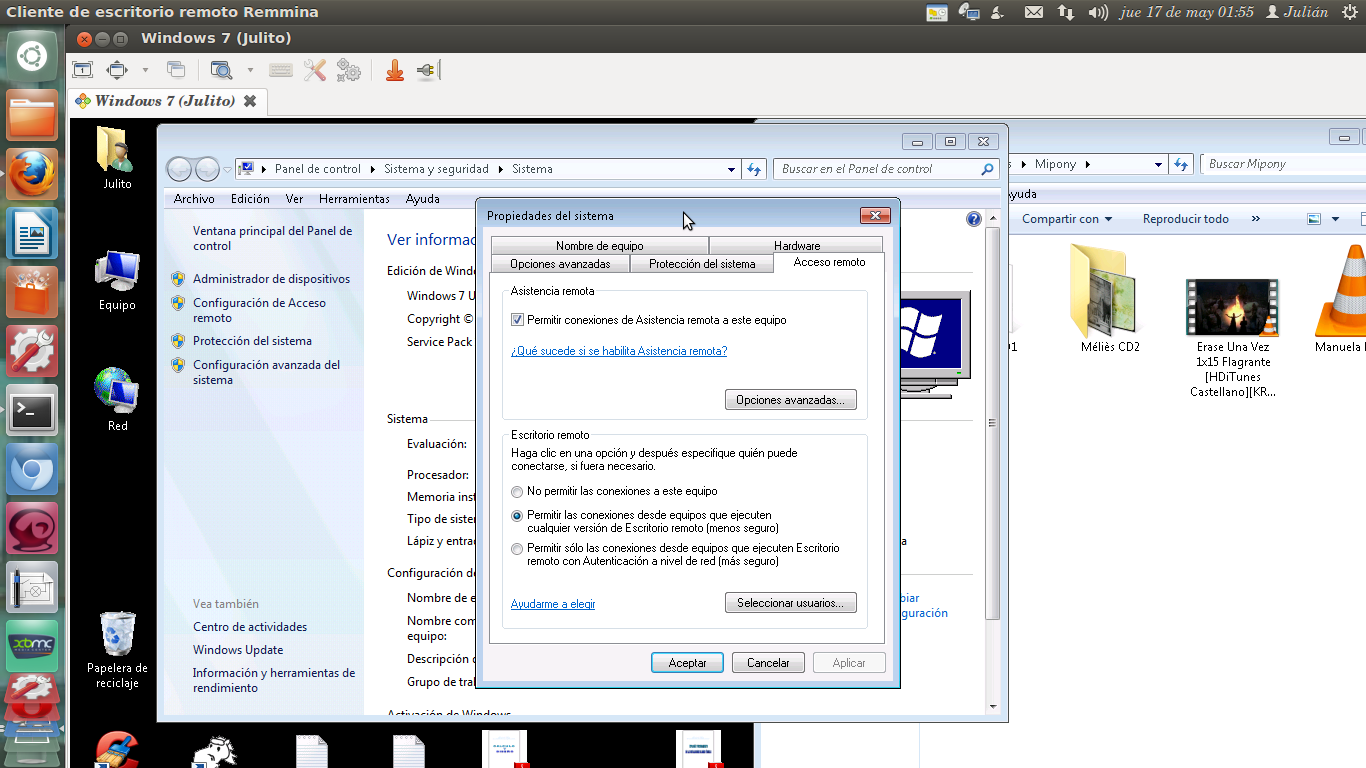Click Opciones avanzadas... button
This screenshot has height=768, width=1366.
[790, 400]
